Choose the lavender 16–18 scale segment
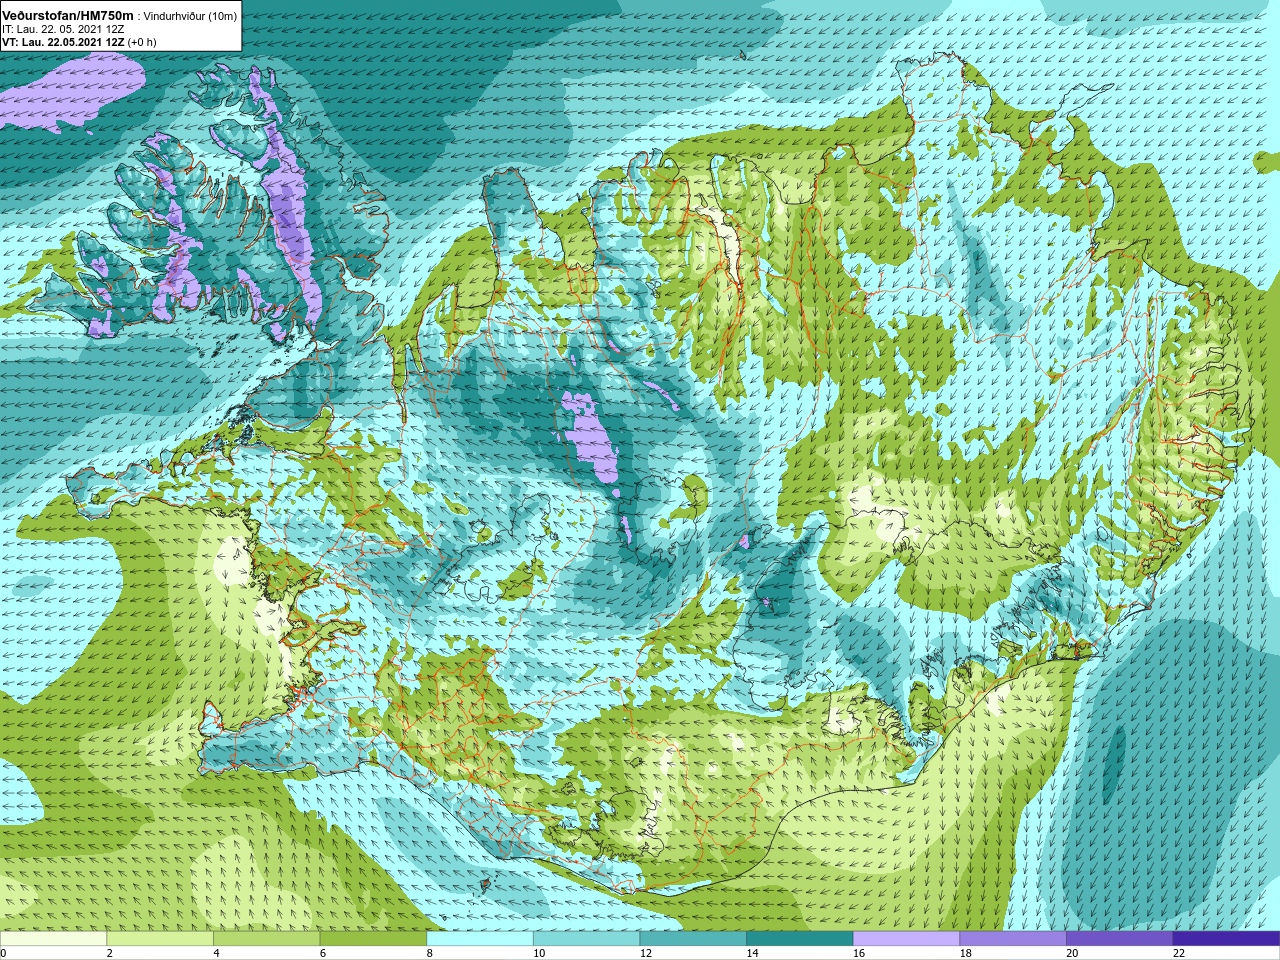 point(906,939)
